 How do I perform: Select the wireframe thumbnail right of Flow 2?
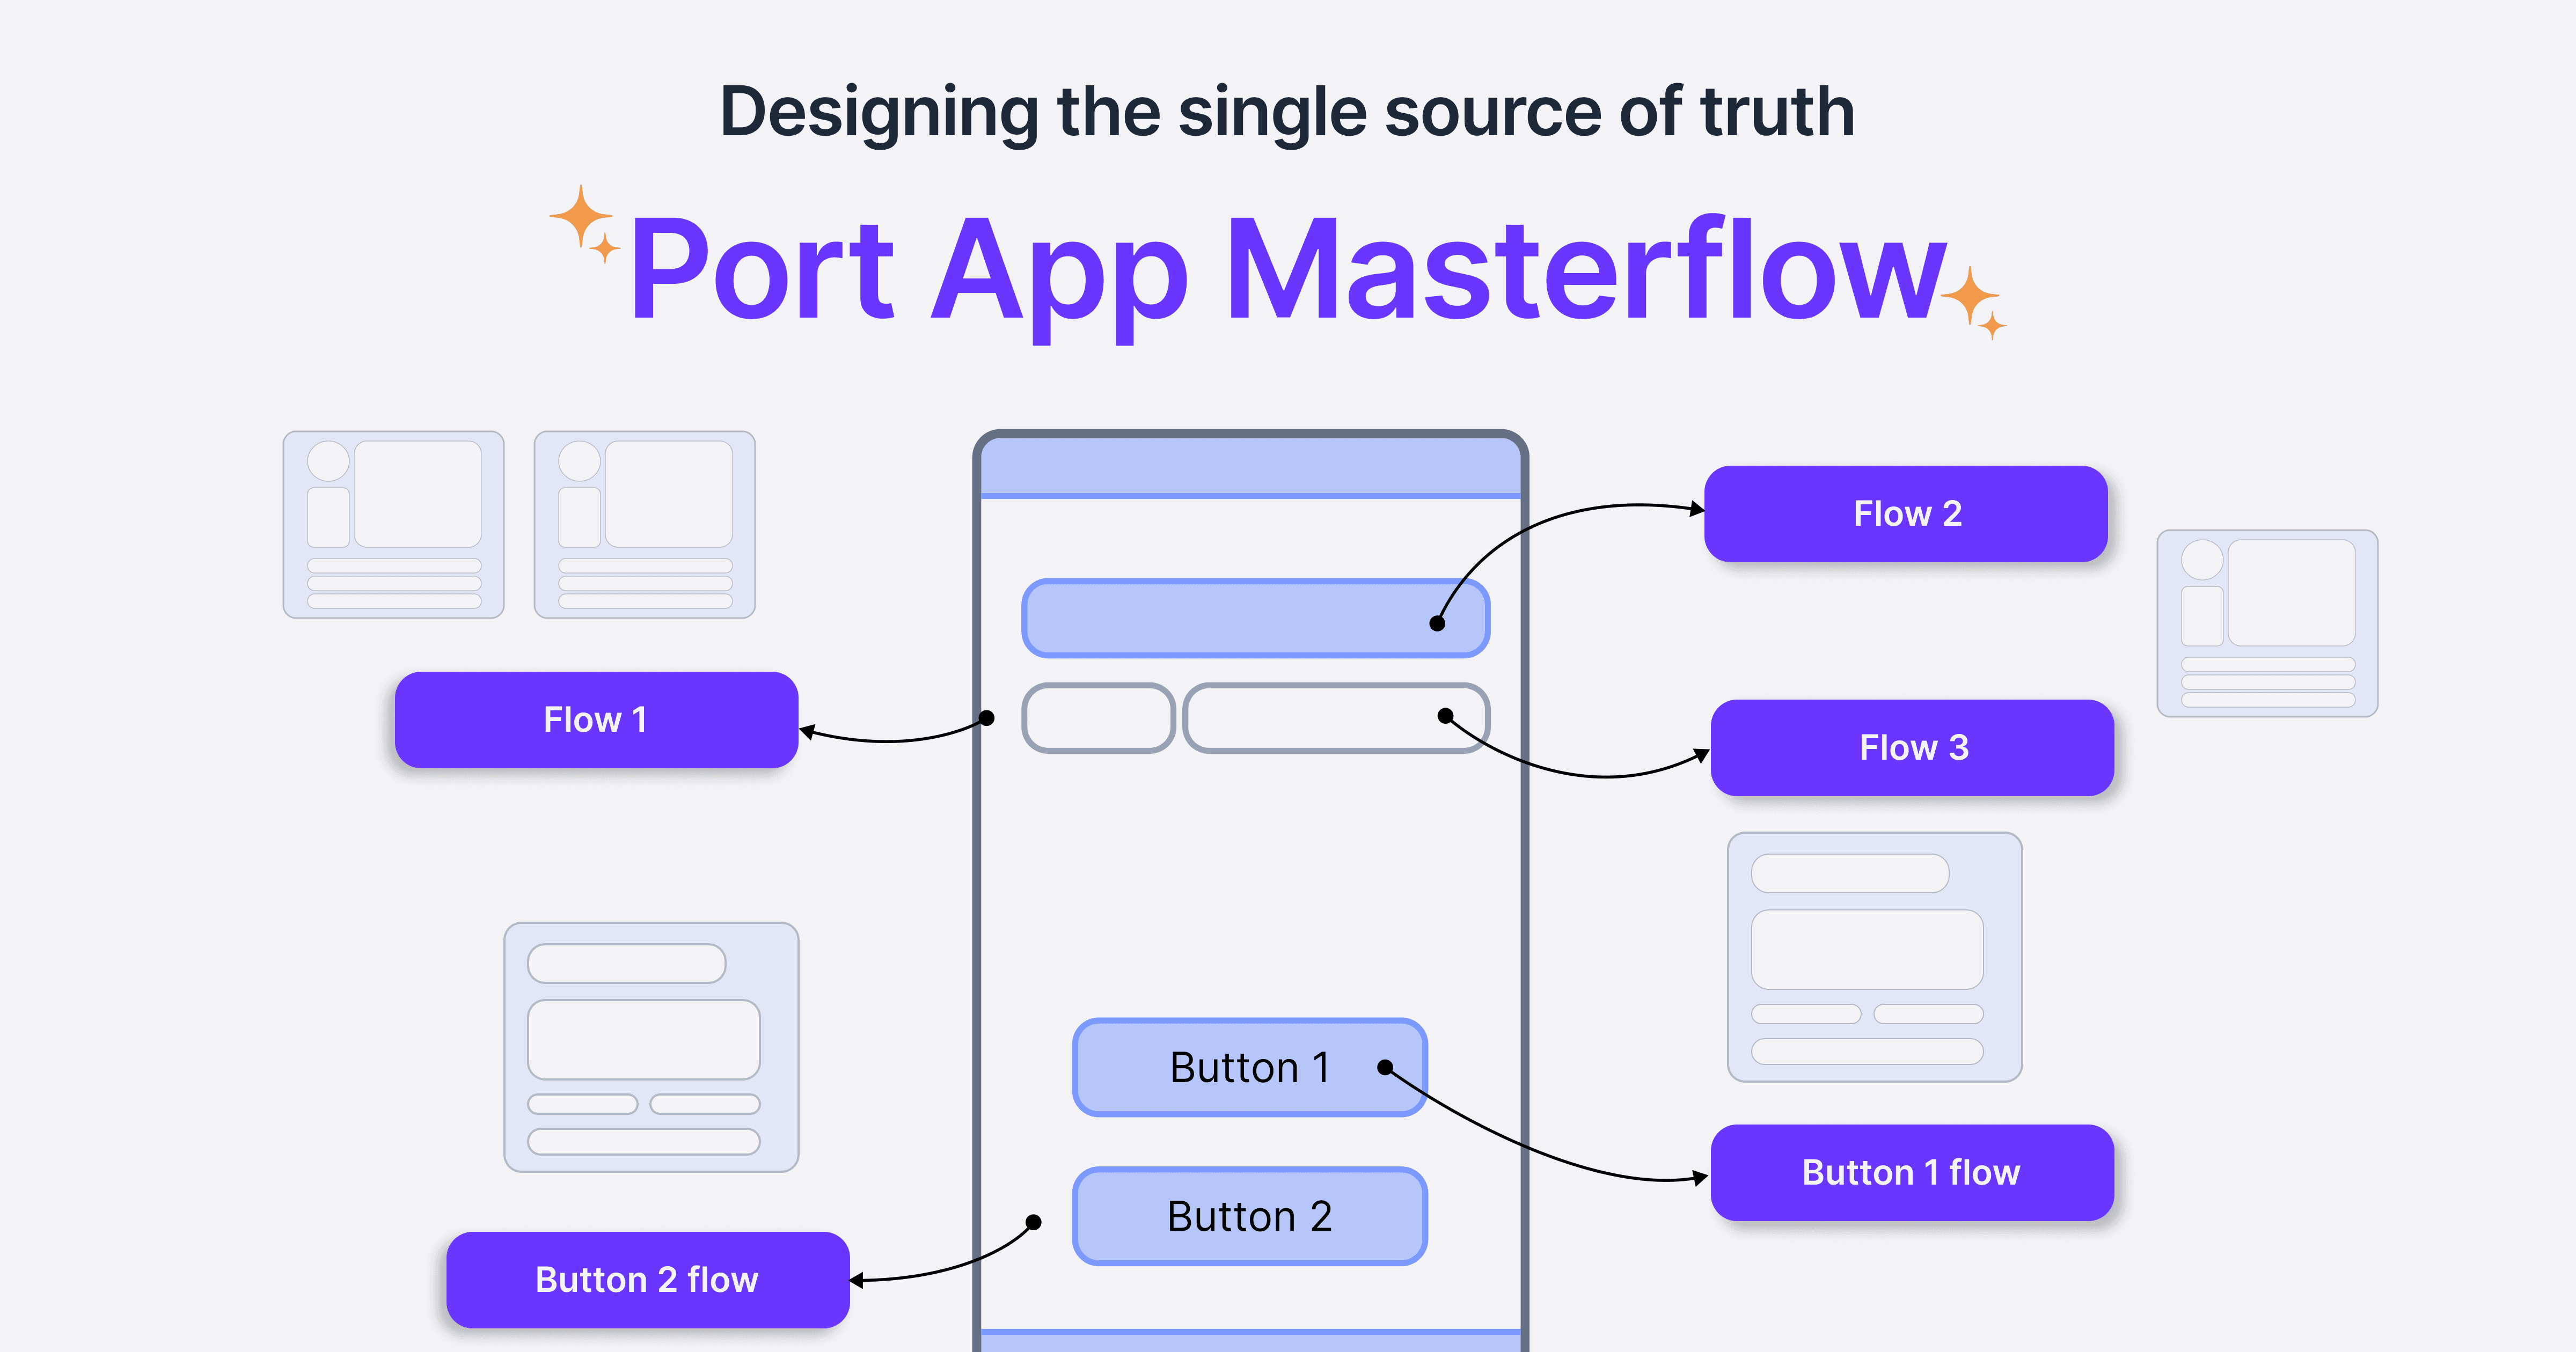tap(2268, 624)
